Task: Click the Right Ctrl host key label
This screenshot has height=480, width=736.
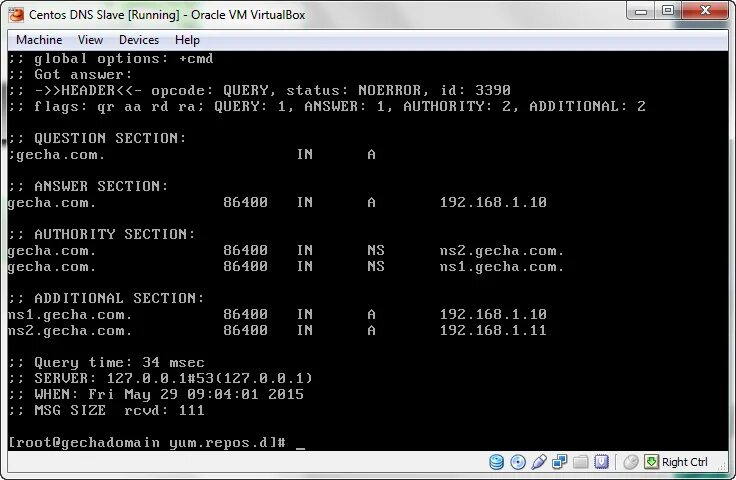Action: (684, 462)
